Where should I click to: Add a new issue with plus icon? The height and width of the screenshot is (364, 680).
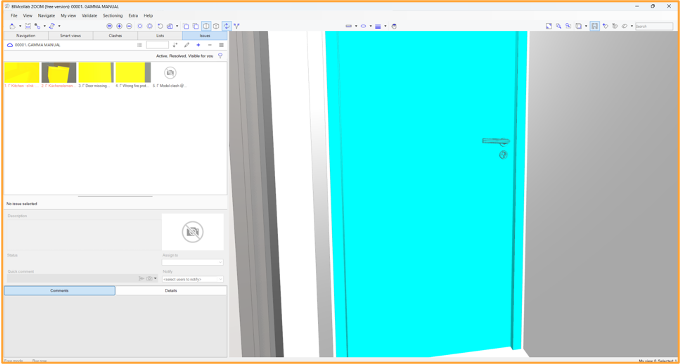pos(198,45)
